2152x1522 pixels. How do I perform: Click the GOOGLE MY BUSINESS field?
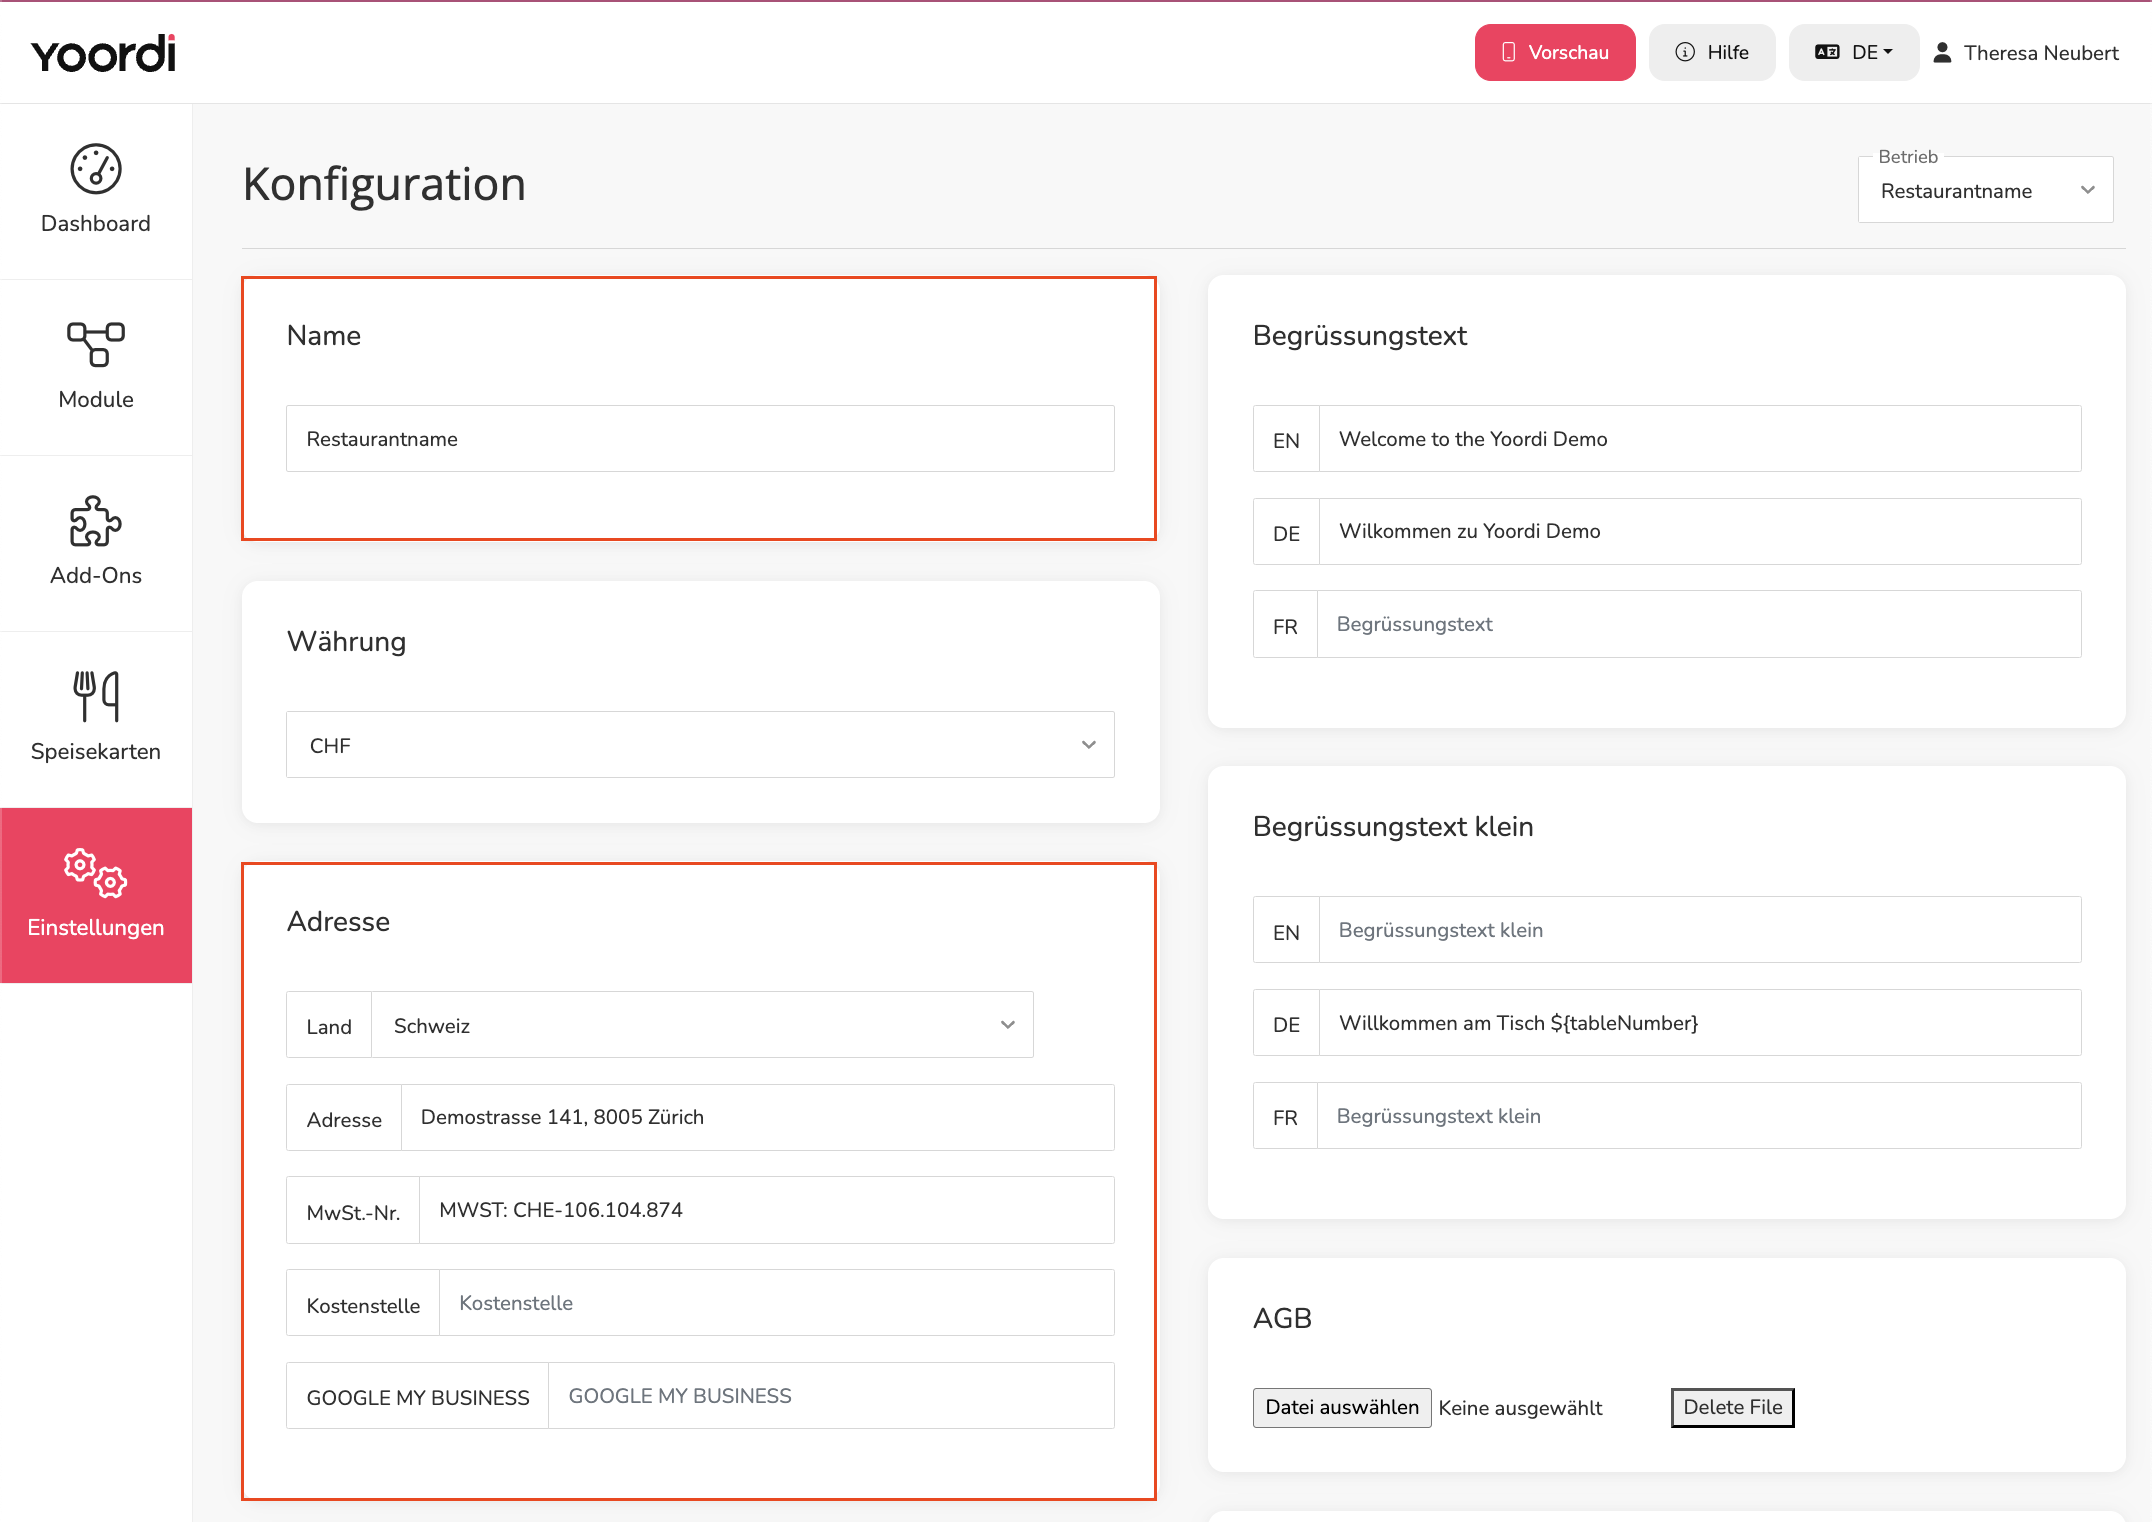coord(831,1396)
